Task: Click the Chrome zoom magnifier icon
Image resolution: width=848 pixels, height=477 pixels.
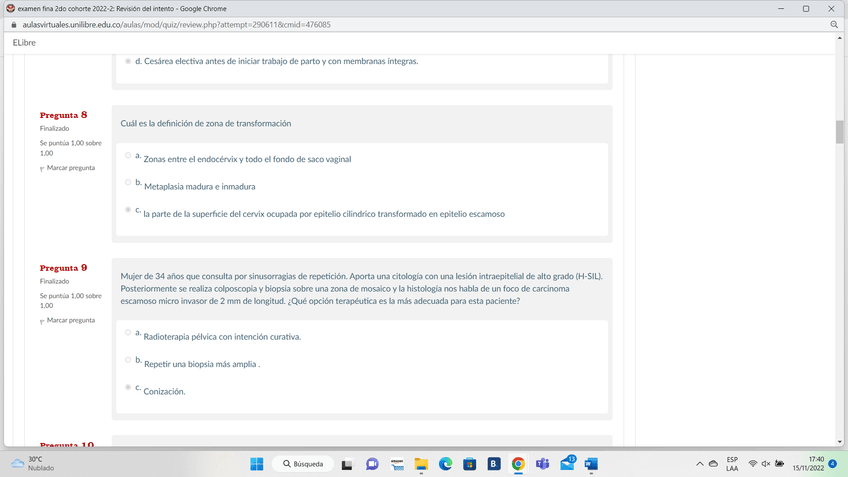Action: [834, 25]
